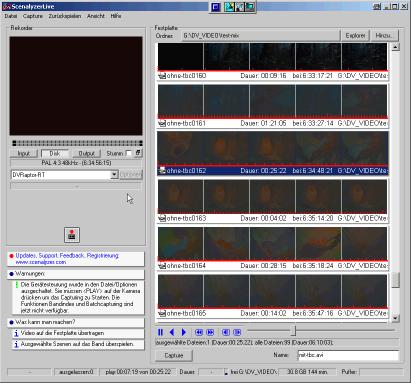Click the last green icon in floating toolbar
This screenshot has width=411, height=383.
coord(250,7)
